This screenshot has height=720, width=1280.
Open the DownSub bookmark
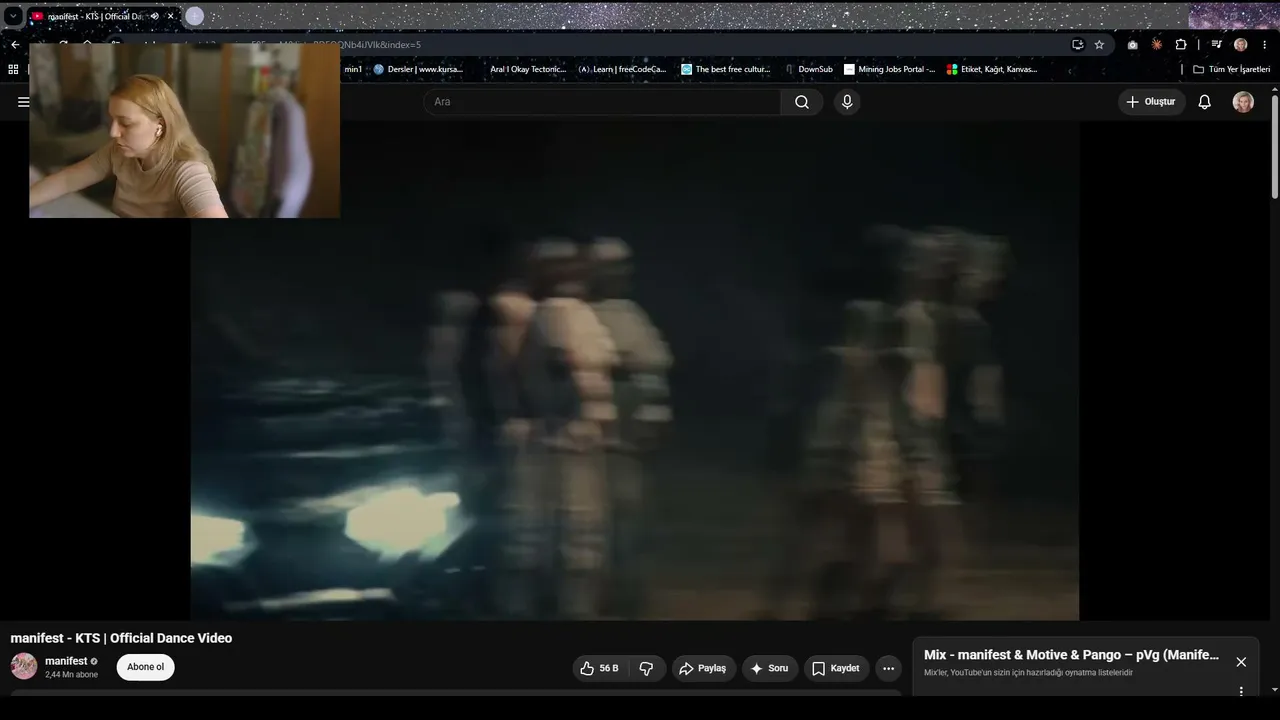[809, 69]
